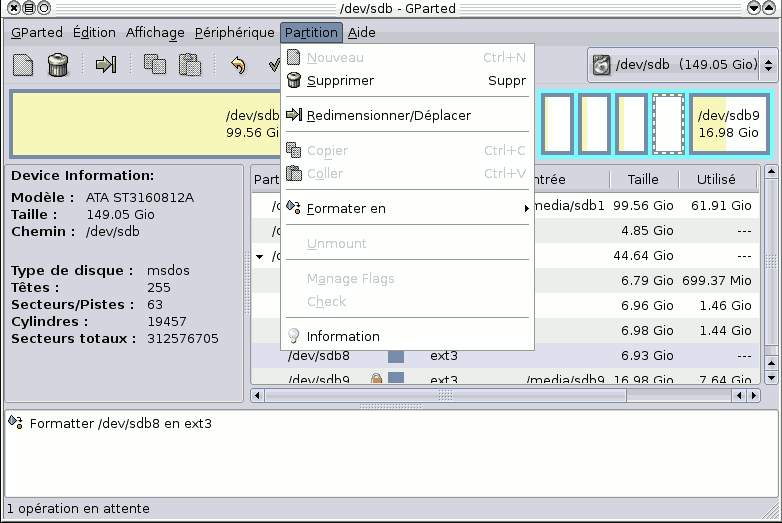Click the 44.64 Gio size cell

click(643, 255)
